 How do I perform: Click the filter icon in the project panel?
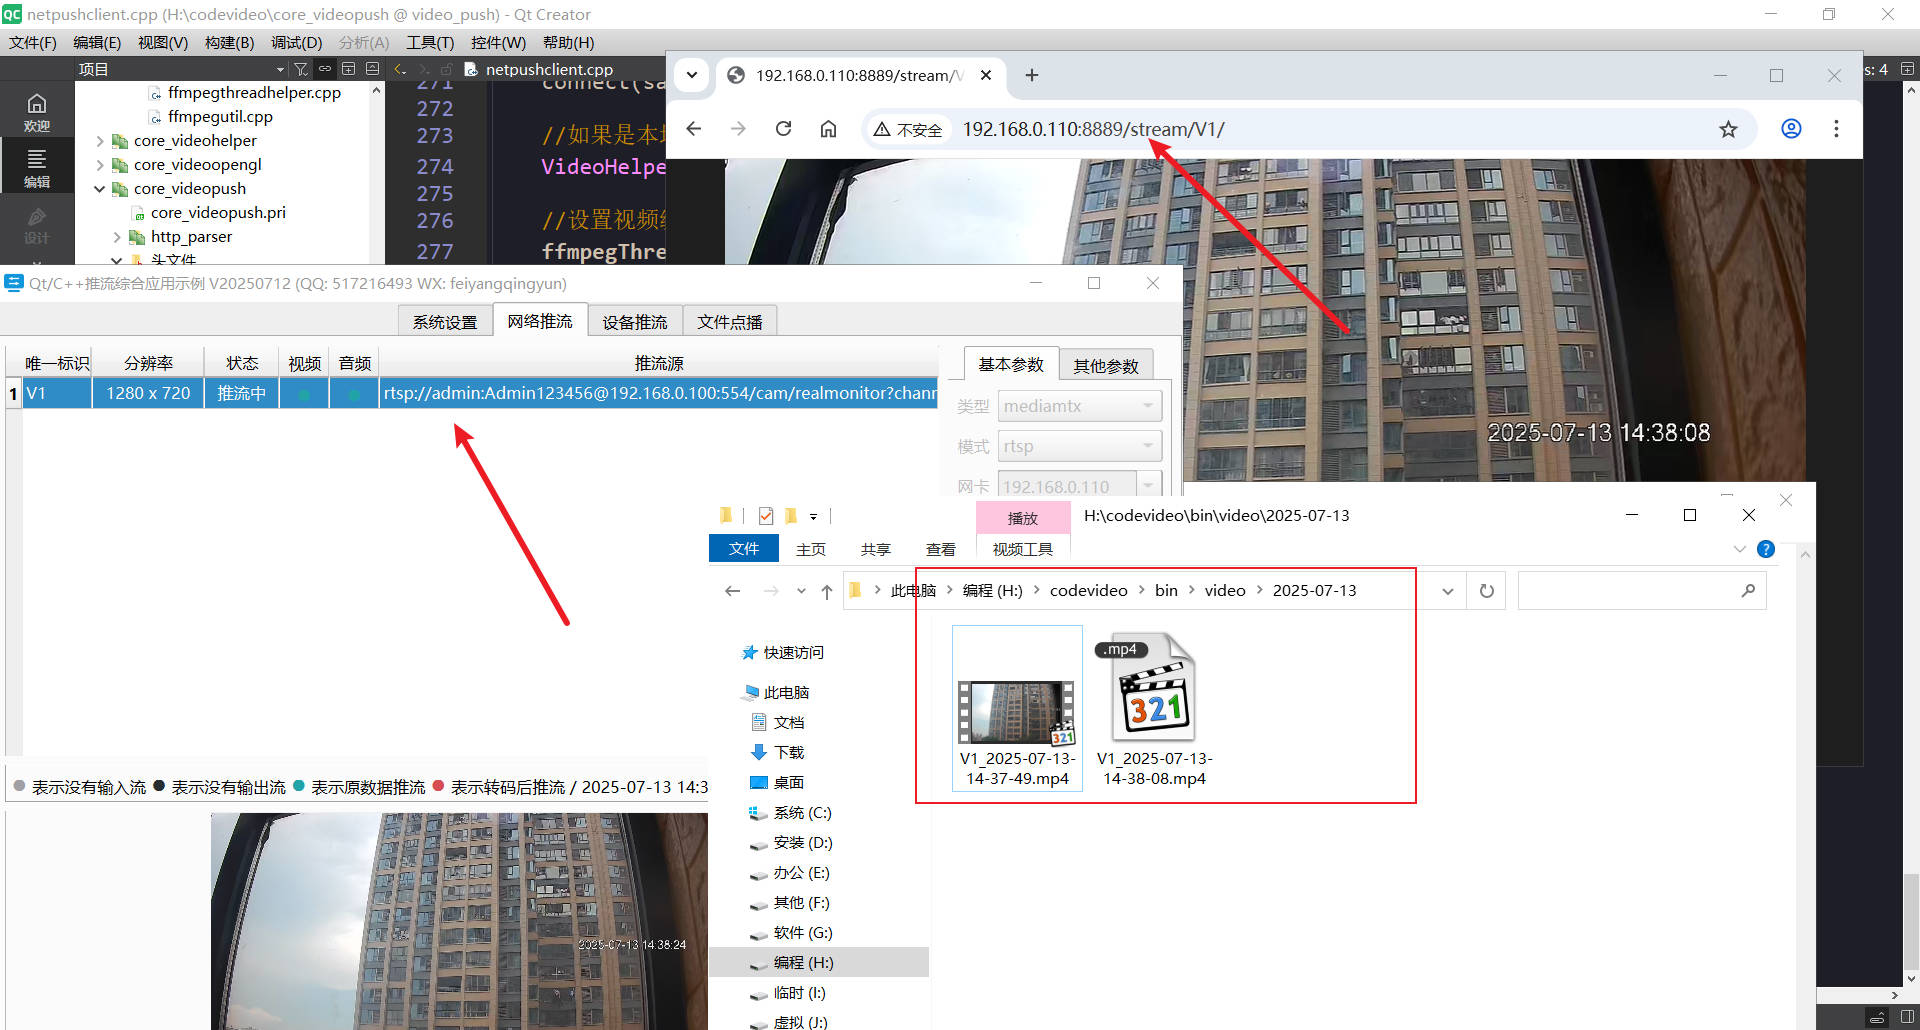(x=300, y=68)
